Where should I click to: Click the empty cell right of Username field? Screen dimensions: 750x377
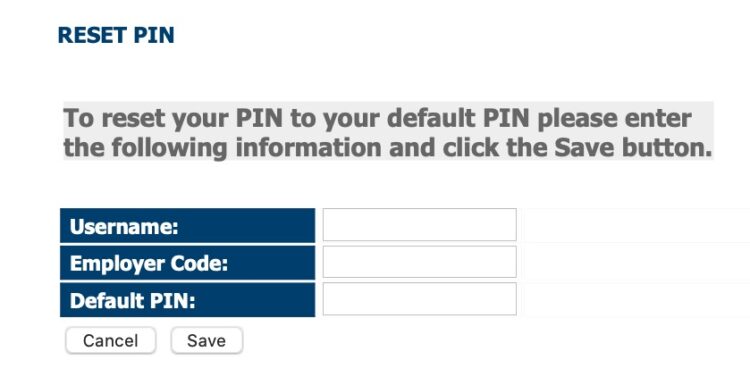tap(637, 225)
